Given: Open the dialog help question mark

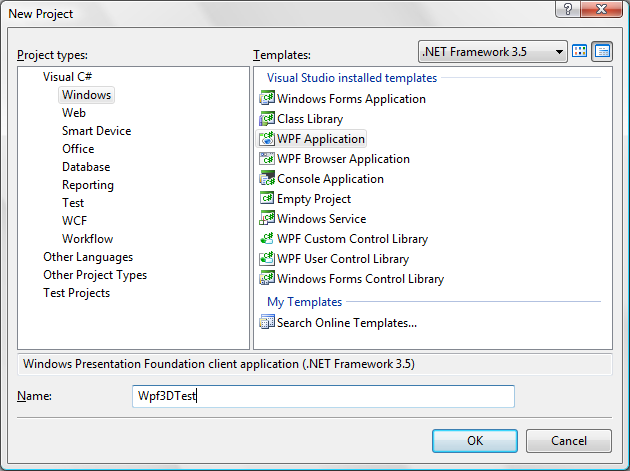Looking at the screenshot, I should [568, 9].
